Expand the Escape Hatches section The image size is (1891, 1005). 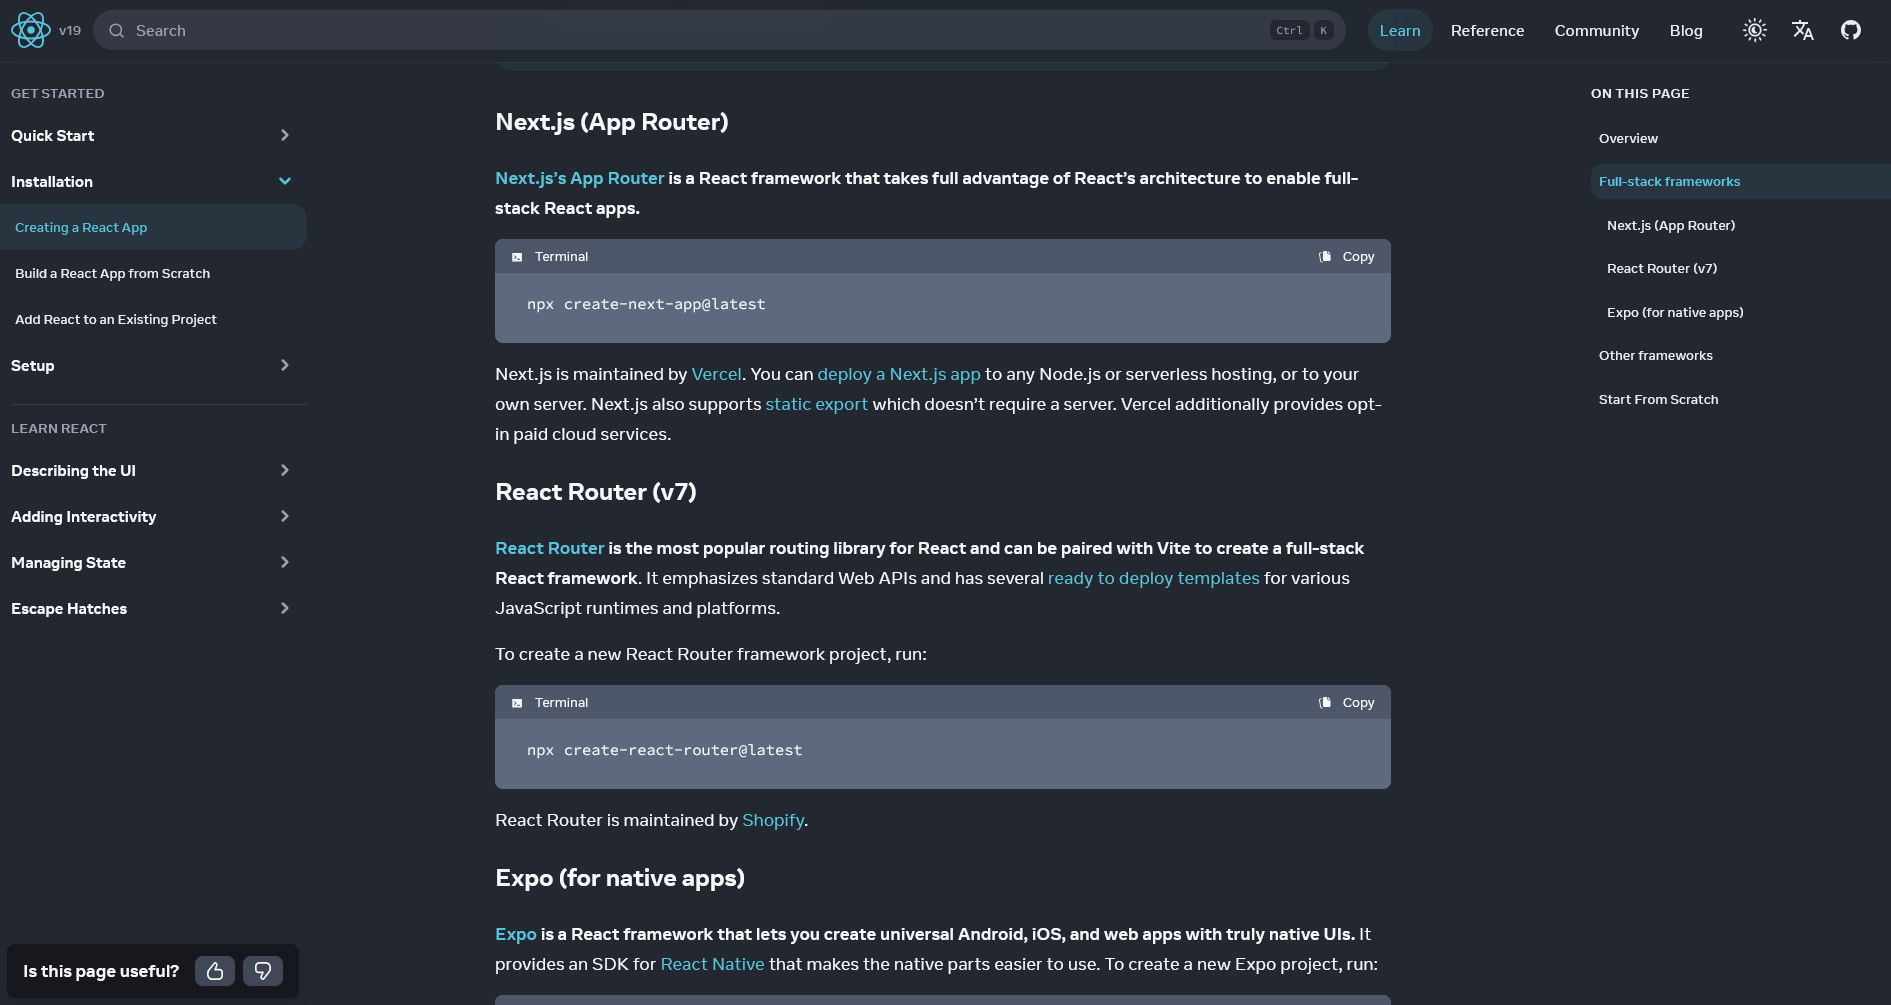[x=284, y=609]
